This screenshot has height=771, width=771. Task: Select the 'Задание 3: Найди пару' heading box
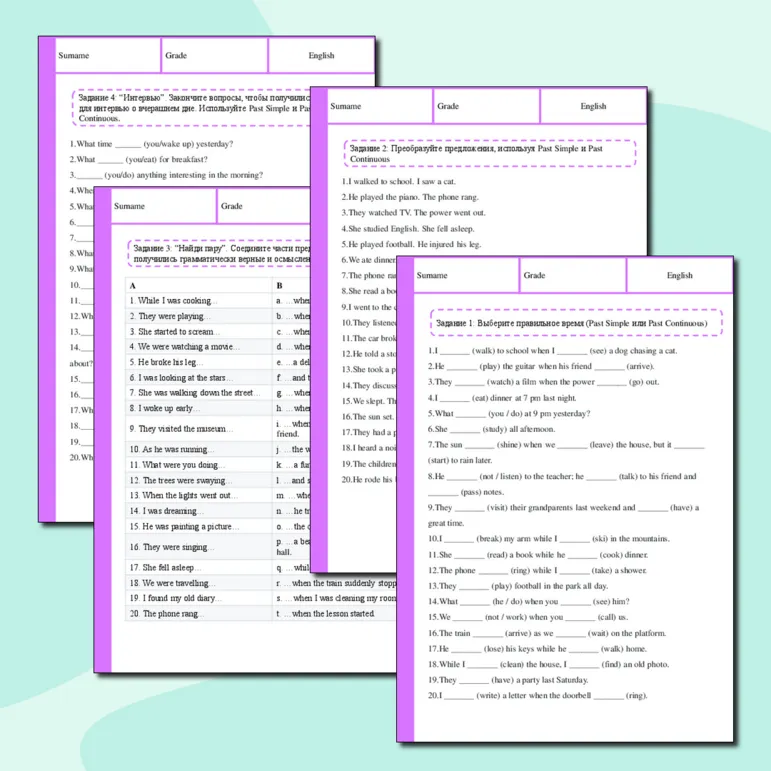219,254
